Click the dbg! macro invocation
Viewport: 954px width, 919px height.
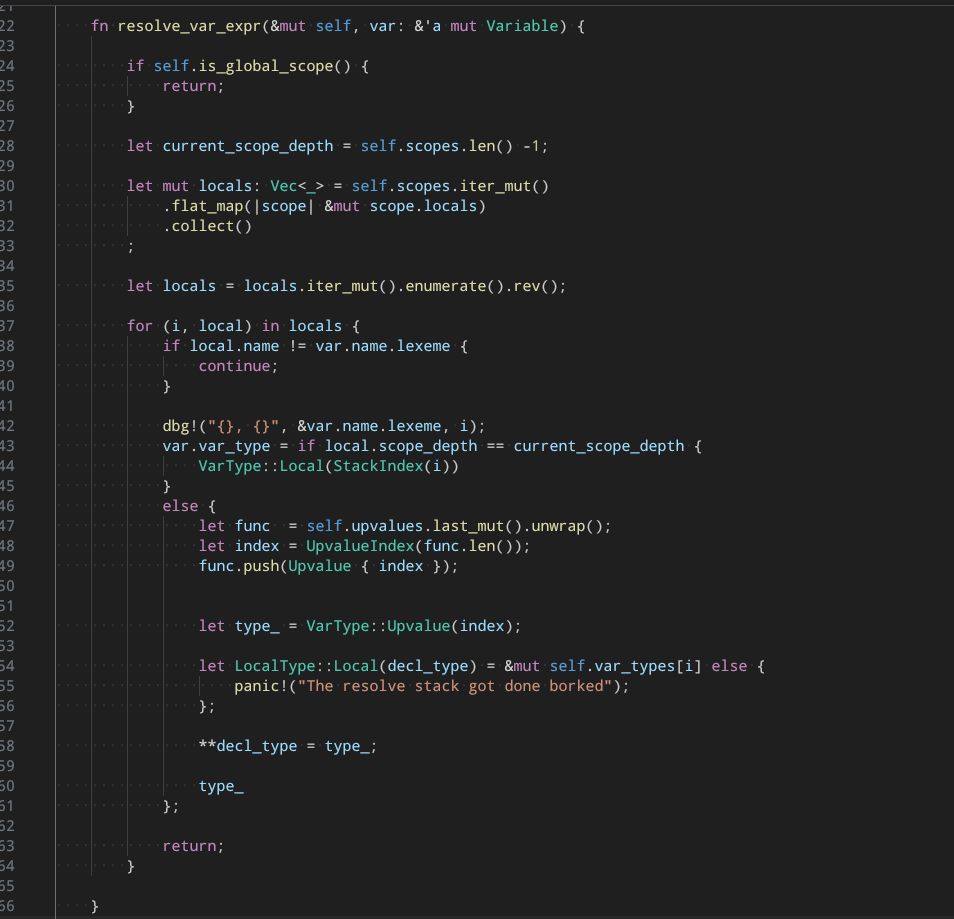181,426
